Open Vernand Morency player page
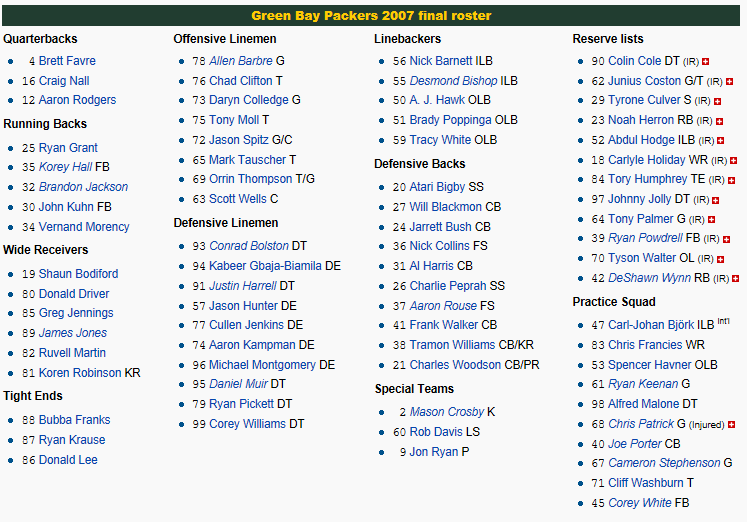 [84, 227]
